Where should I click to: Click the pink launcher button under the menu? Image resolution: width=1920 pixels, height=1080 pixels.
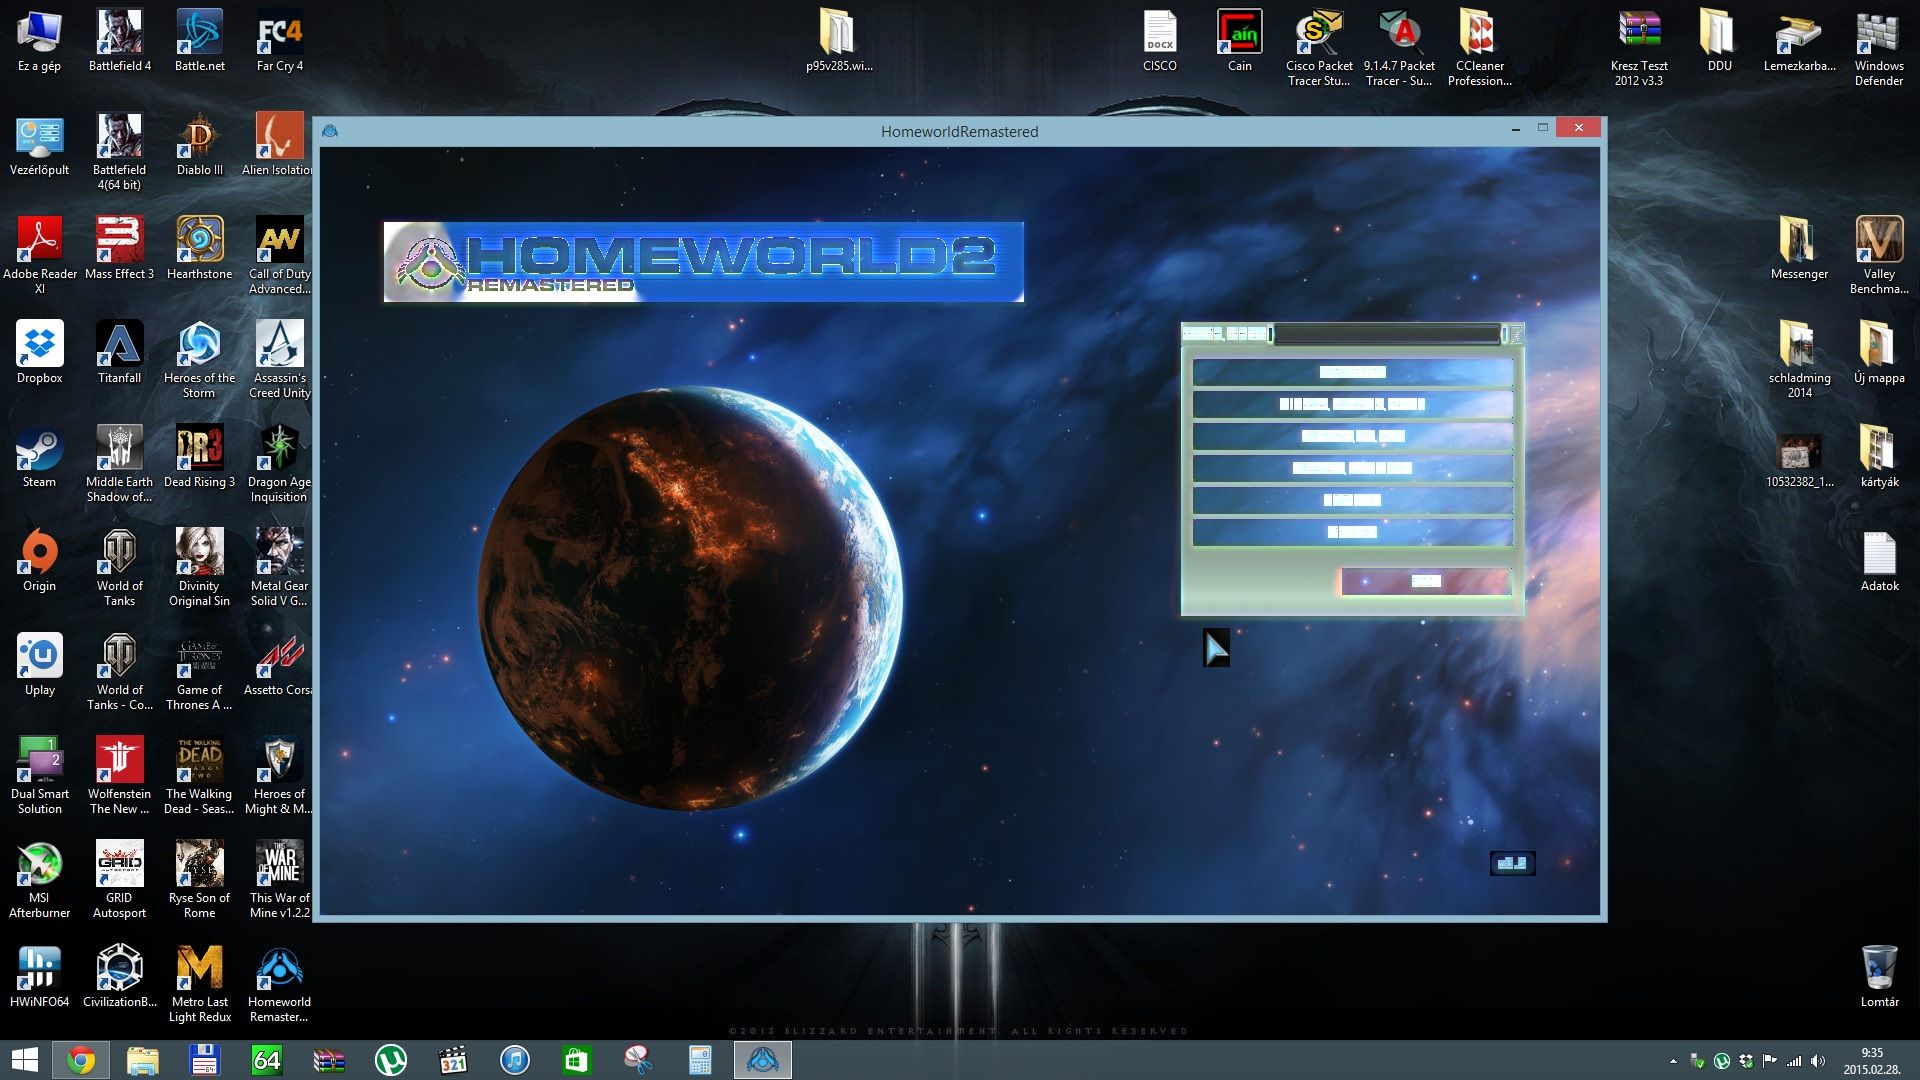(x=1425, y=581)
